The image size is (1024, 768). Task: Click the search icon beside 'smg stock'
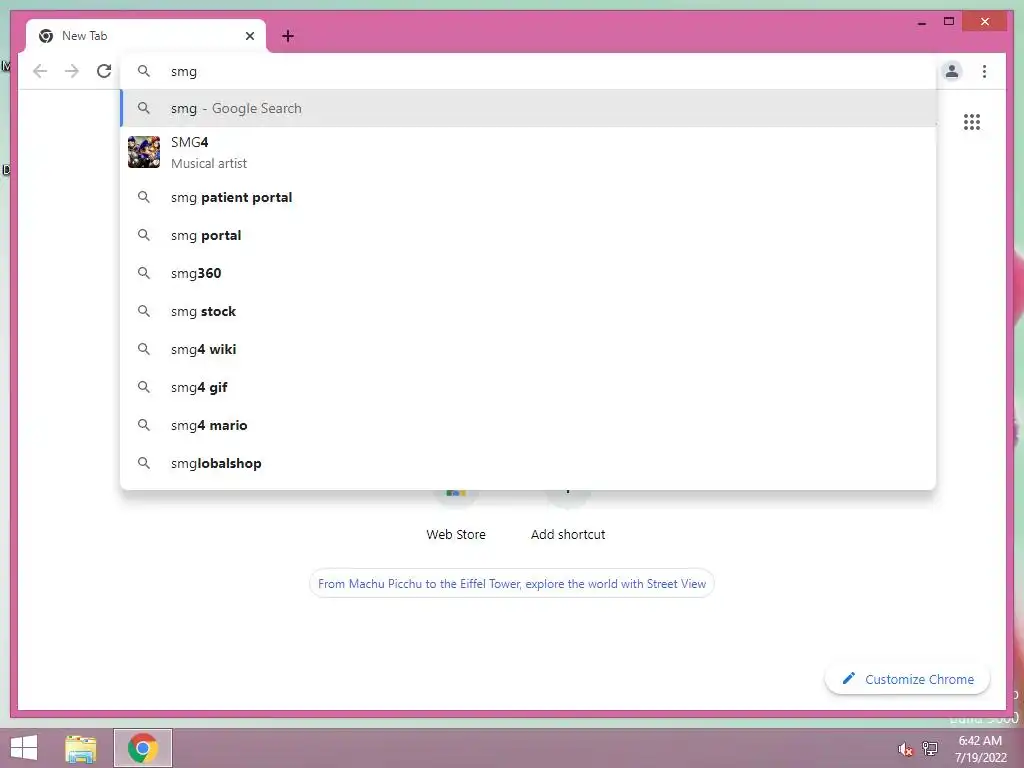point(144,311)
